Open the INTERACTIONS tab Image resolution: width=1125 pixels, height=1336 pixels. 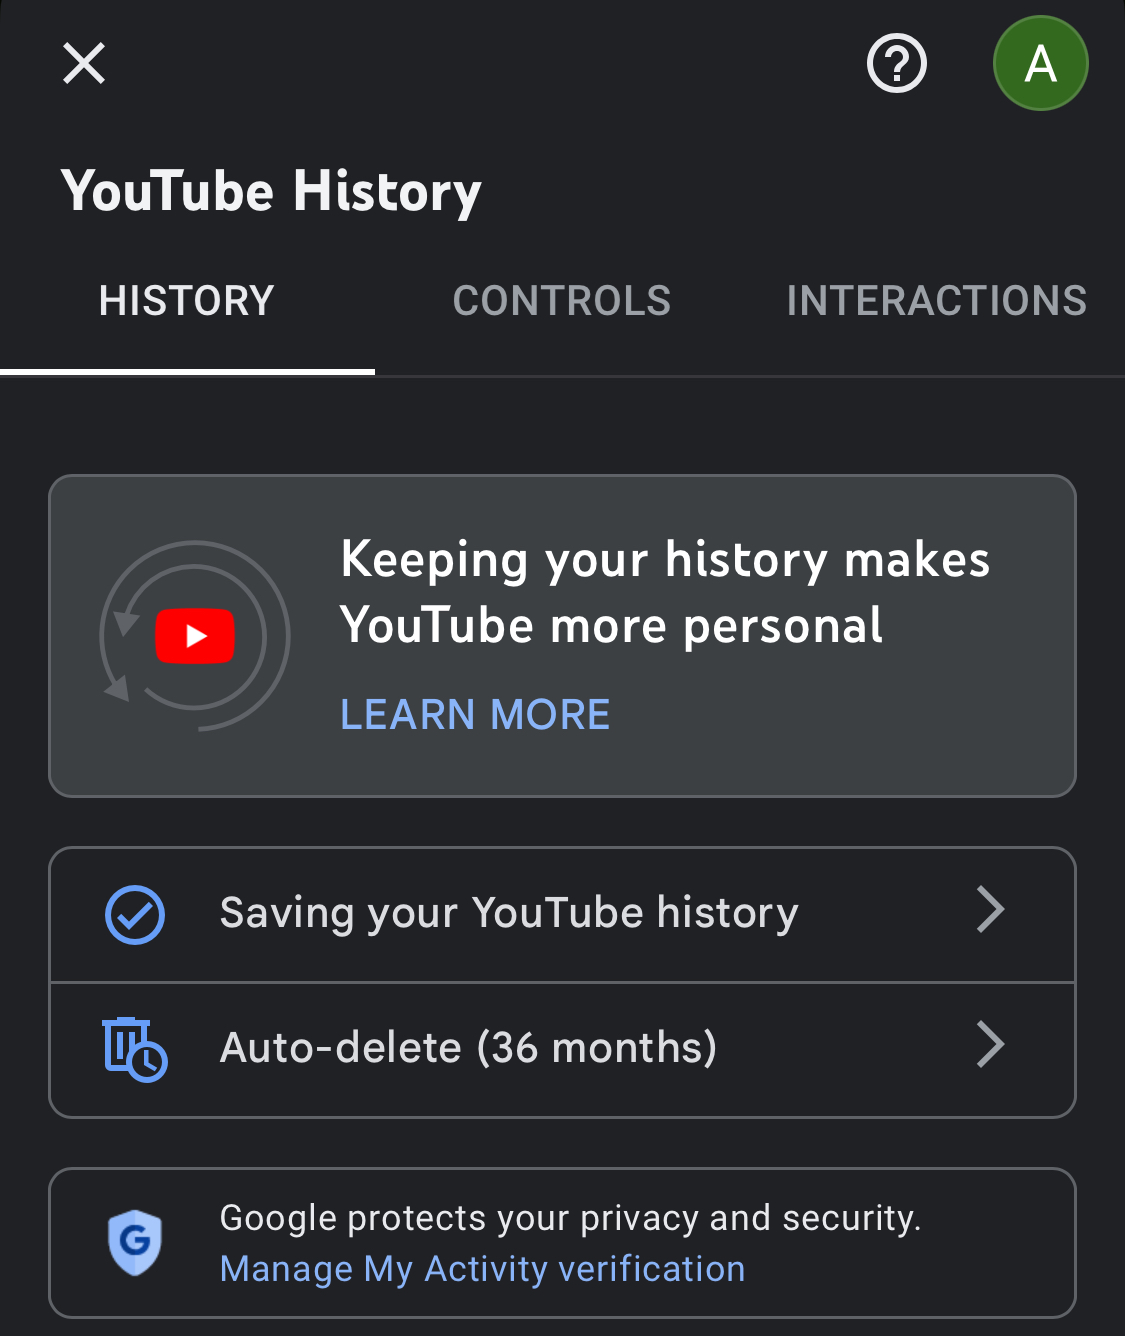pos(937,301)
